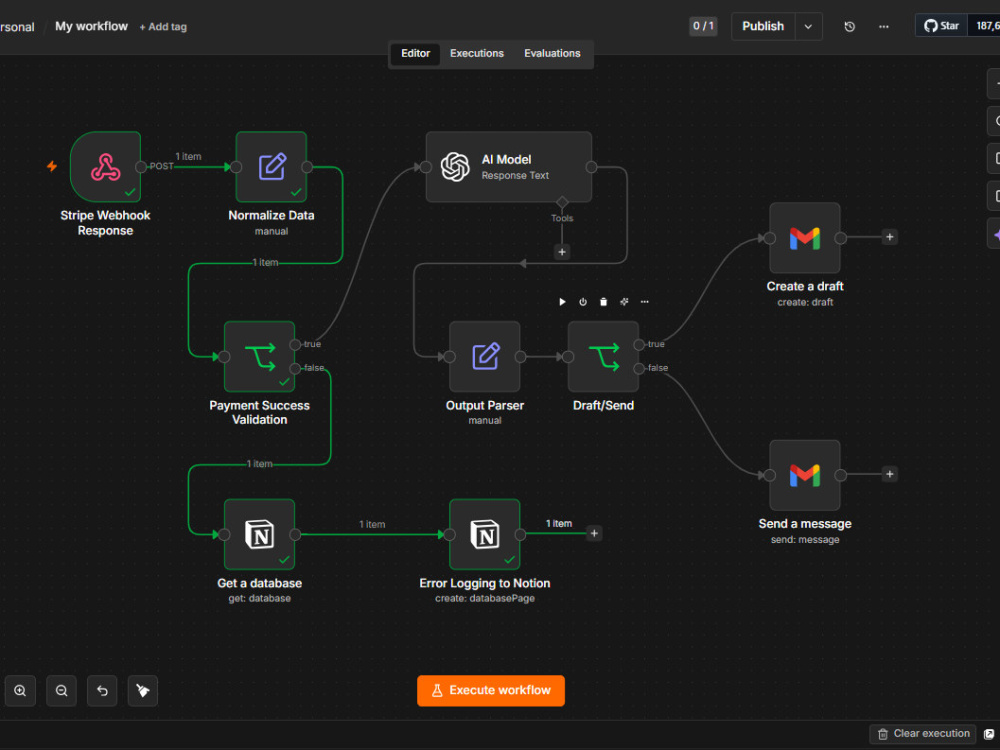
Task: Open the Get a database Notion node
Action: pyautogui.click(x=259, y=534)
